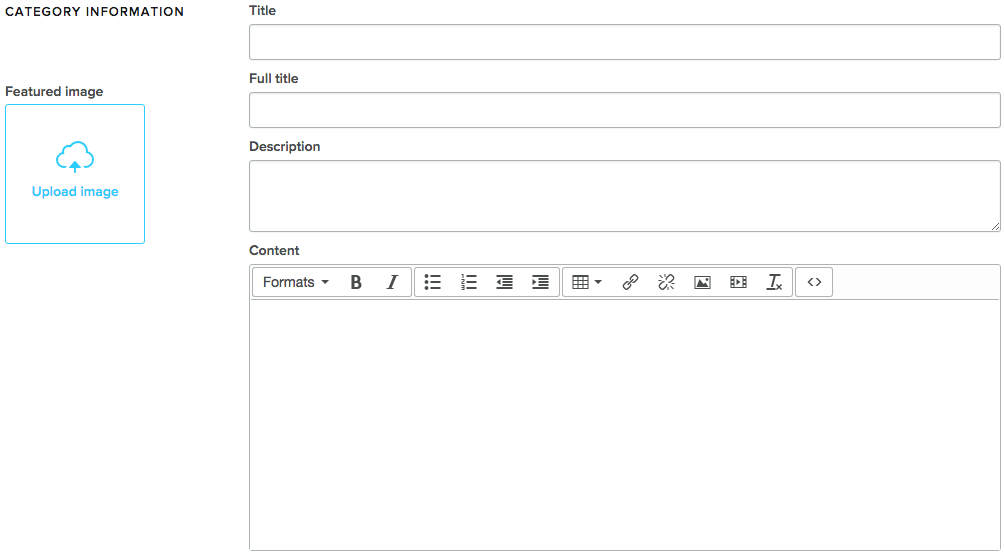Viewport: 1004px width, 554px height.
Task: Click inside the Content editor body
Action: [624, 425]
